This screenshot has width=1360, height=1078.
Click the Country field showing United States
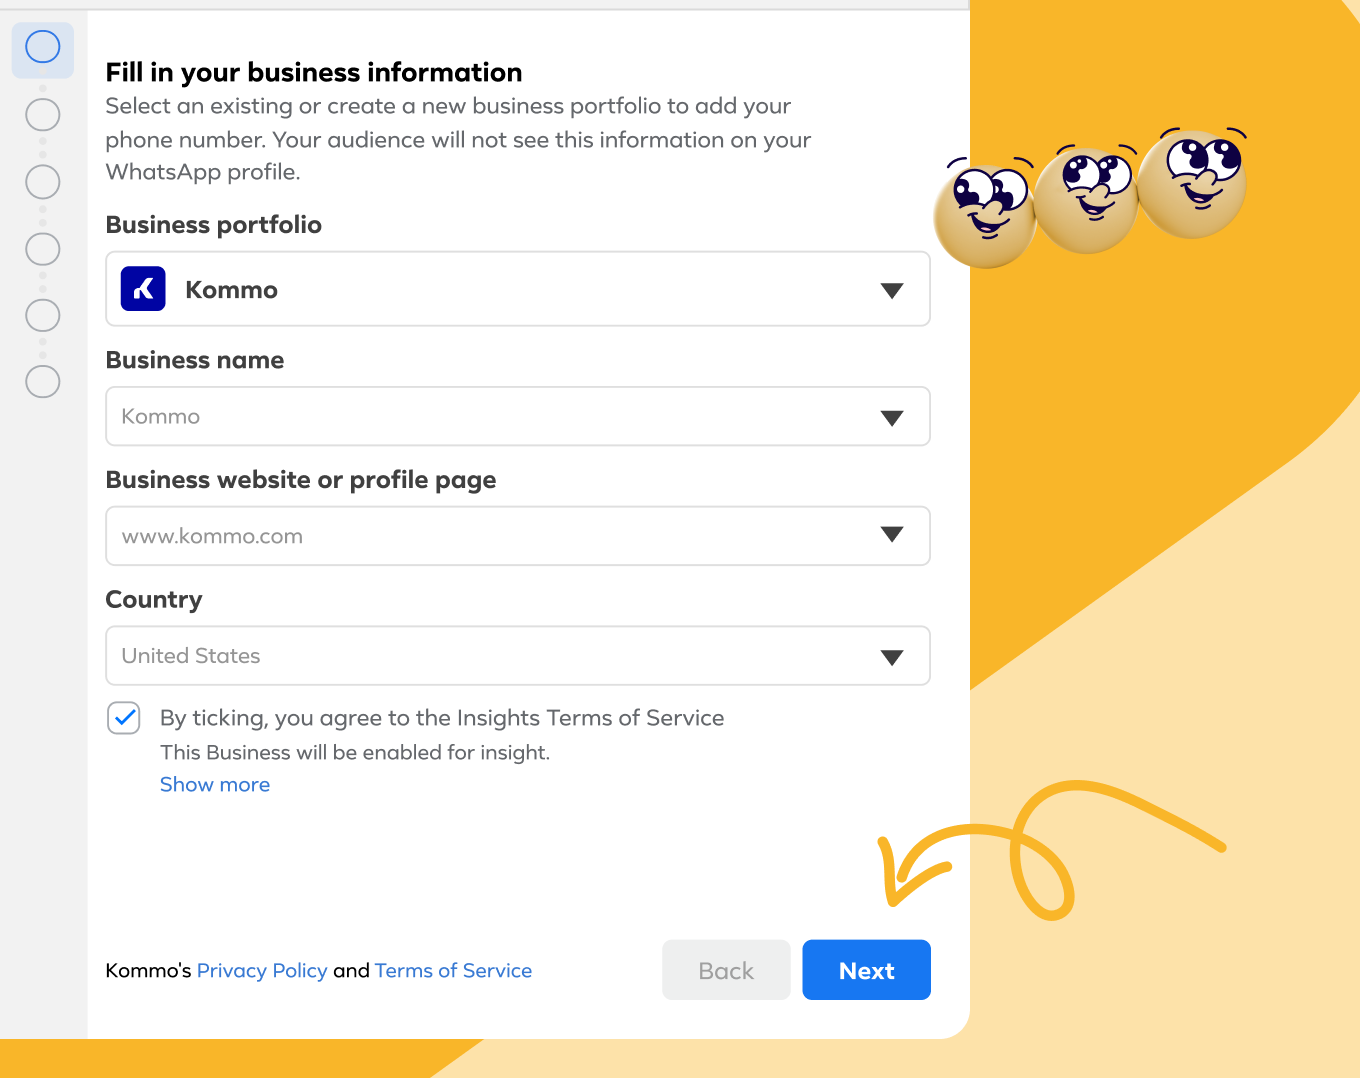pyautogui.click(x=518, y=656)
